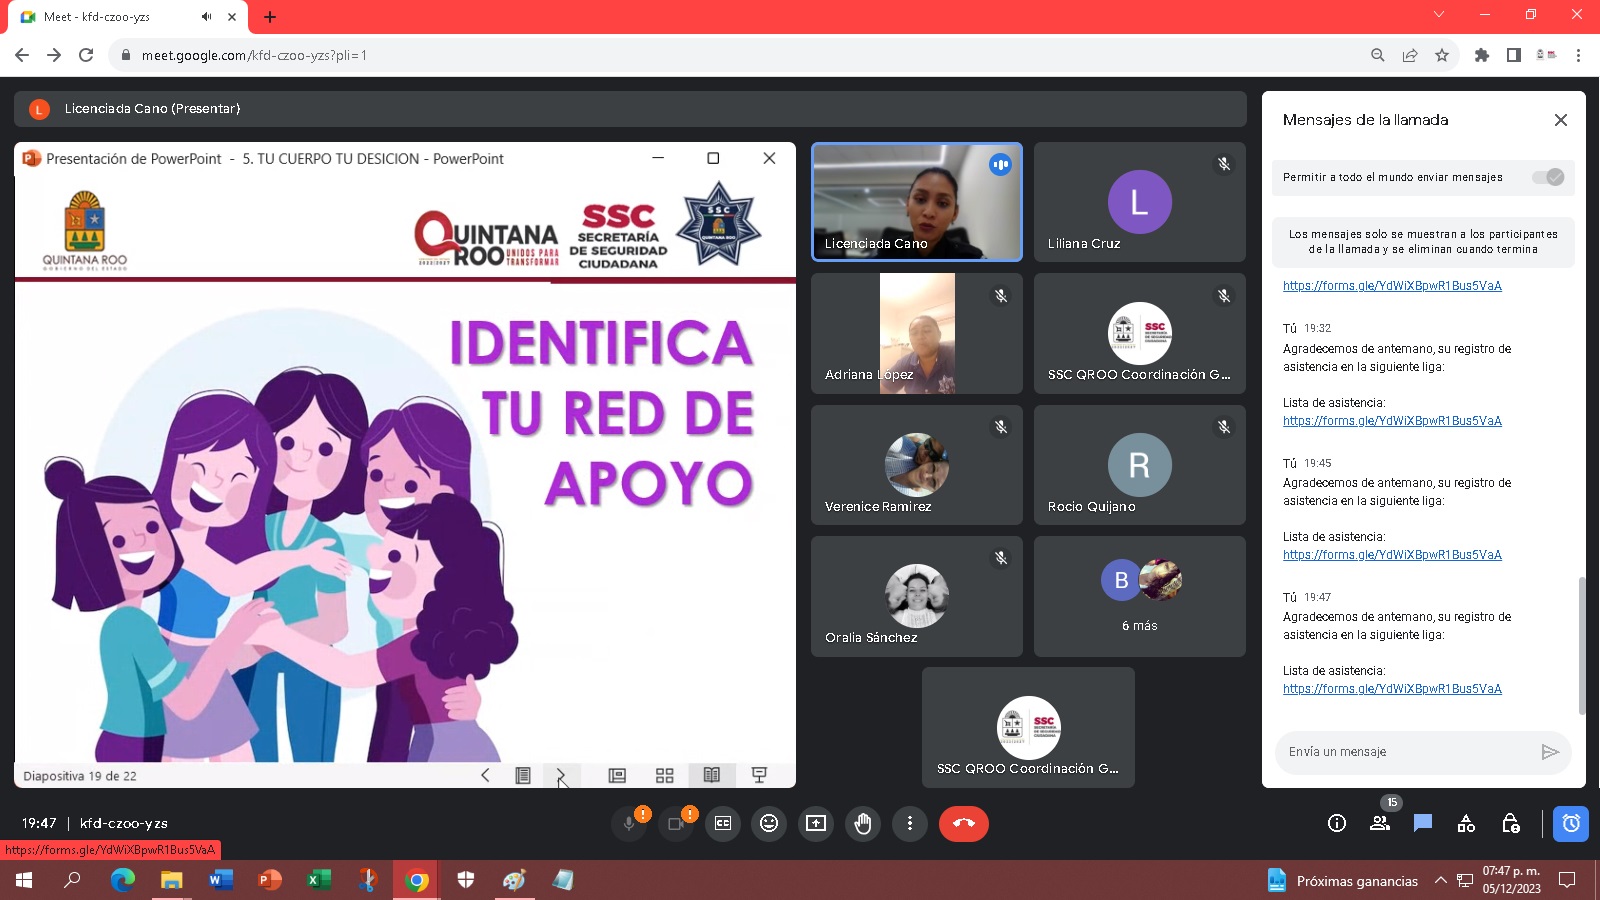
Task: Open Windows notification center icon
Action: pyautogui.click(x=1568, y=880)
